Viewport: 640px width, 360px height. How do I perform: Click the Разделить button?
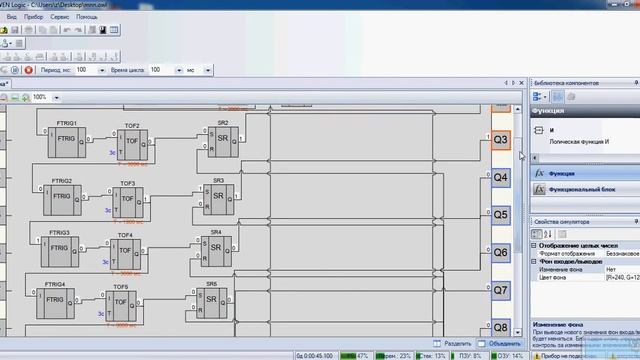452,344
